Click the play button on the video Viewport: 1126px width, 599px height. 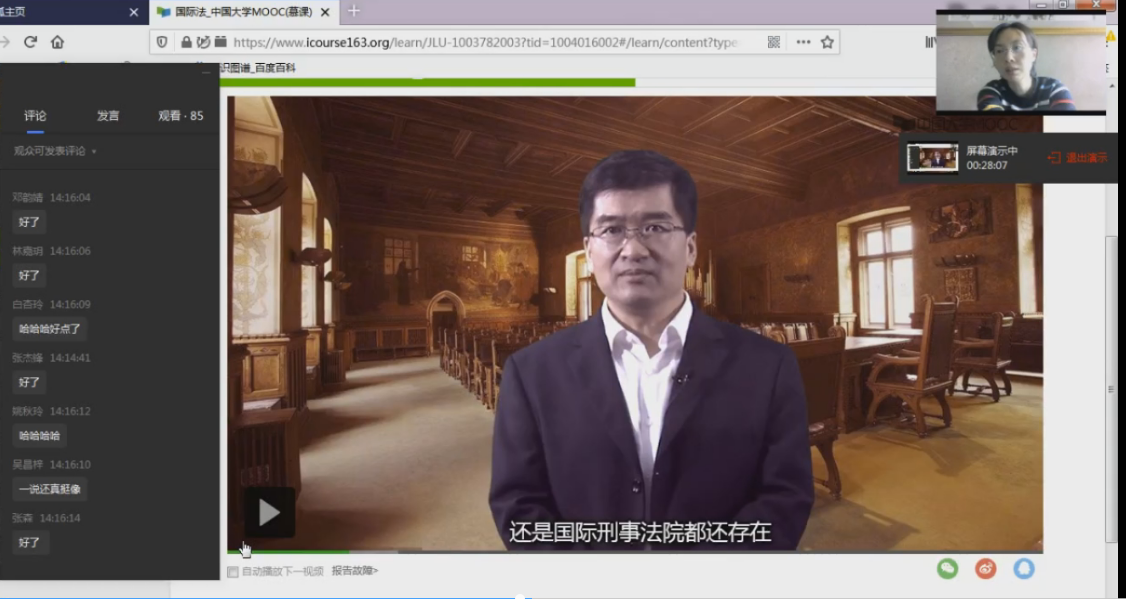click(x=269, y=513)
